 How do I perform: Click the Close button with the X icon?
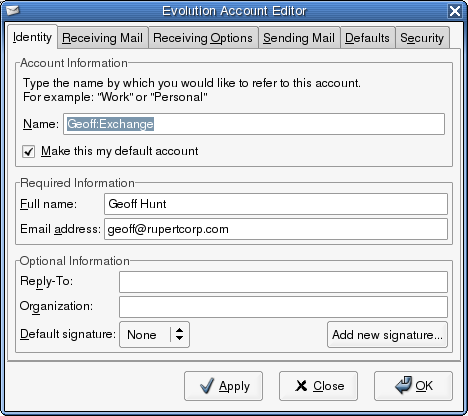(x=318, y=386)
